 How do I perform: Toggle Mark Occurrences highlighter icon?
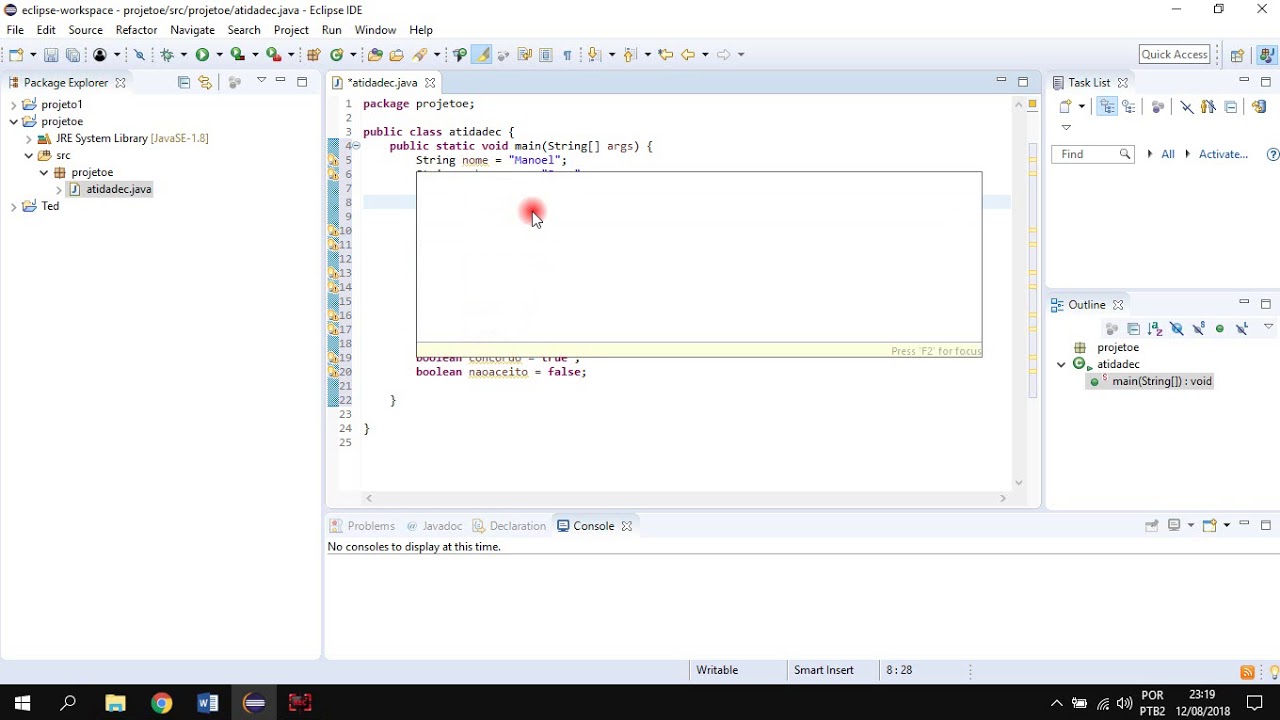coord(483,55)
